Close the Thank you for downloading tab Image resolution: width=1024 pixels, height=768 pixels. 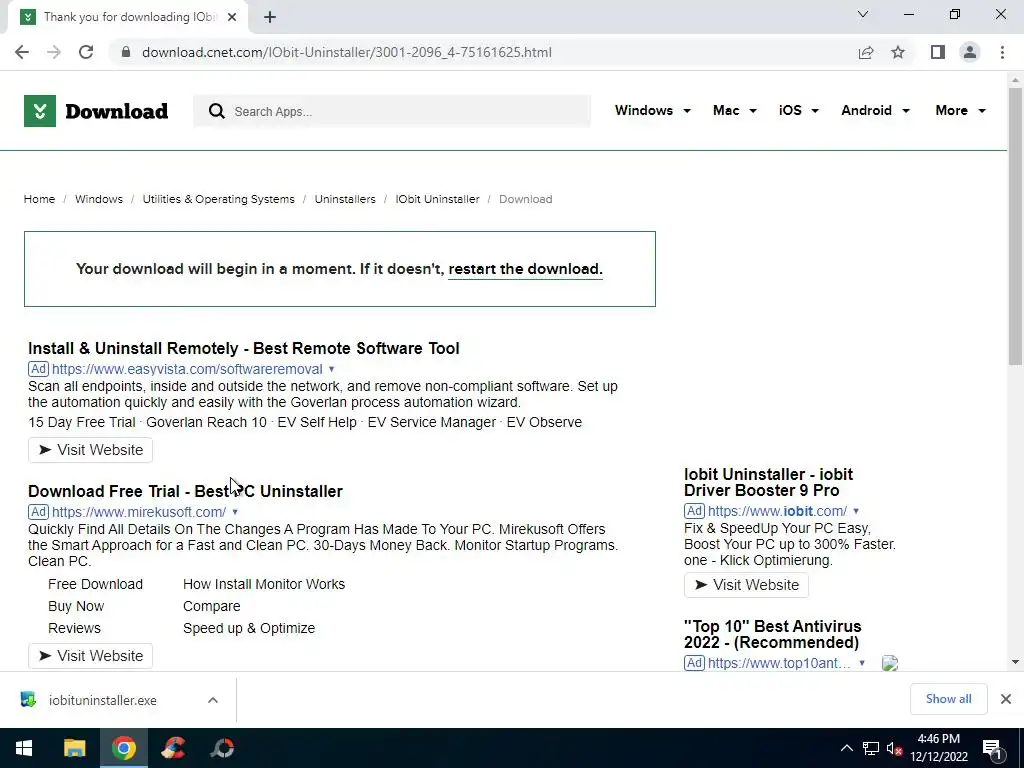pos(232,17)
